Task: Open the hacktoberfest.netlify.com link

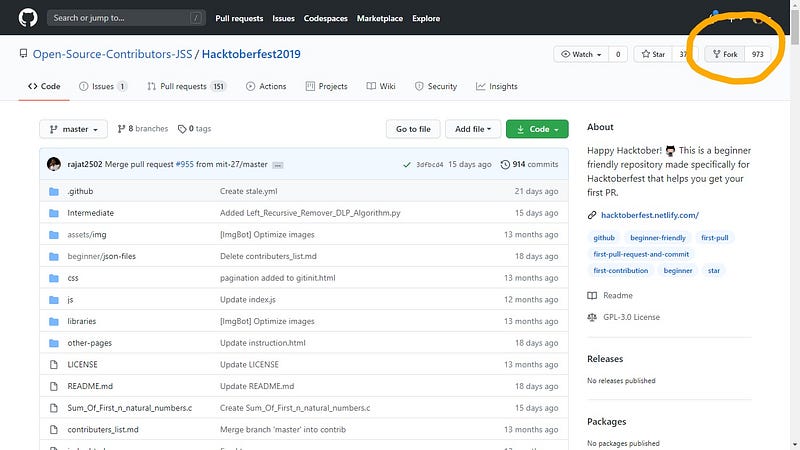Action: [x=649, y=215]
